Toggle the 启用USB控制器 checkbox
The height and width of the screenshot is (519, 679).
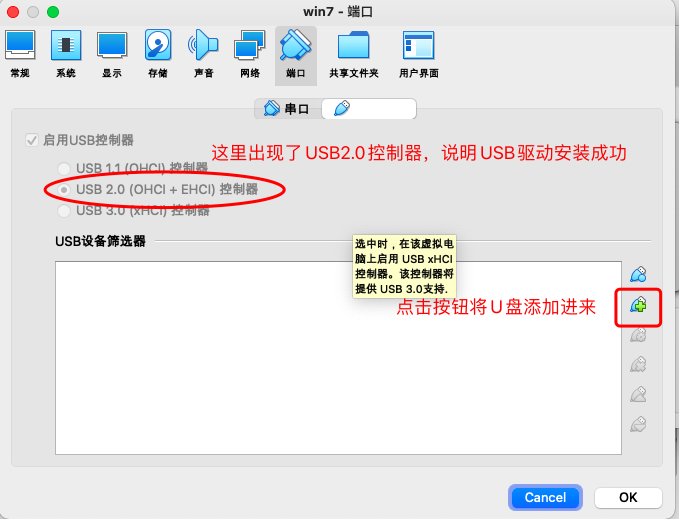tap(32, 140)
